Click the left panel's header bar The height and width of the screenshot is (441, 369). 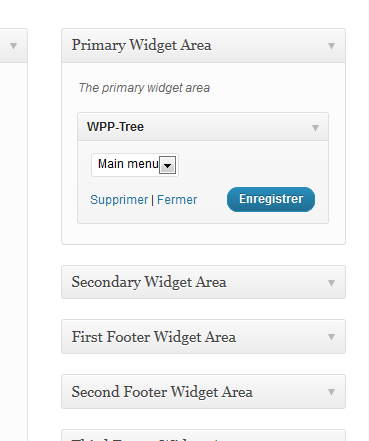click(x=13, y=45)
